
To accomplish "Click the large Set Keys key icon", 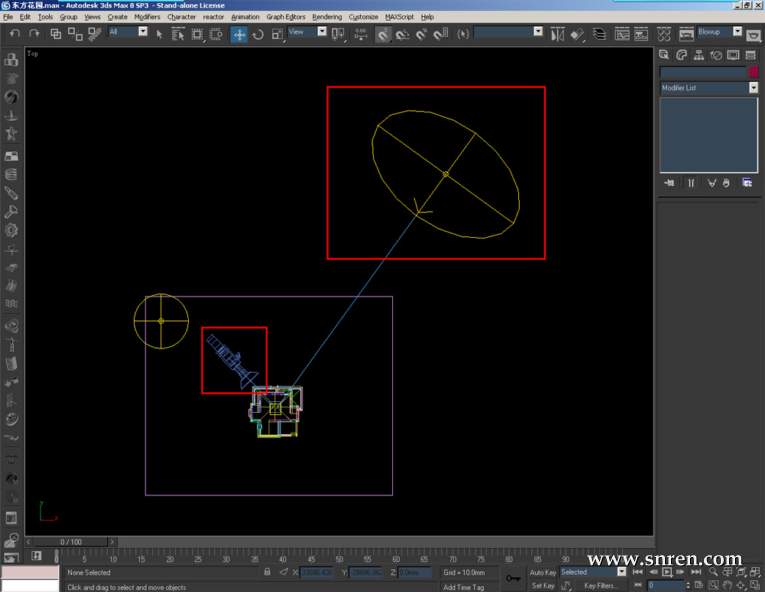I will click(513, 578).
